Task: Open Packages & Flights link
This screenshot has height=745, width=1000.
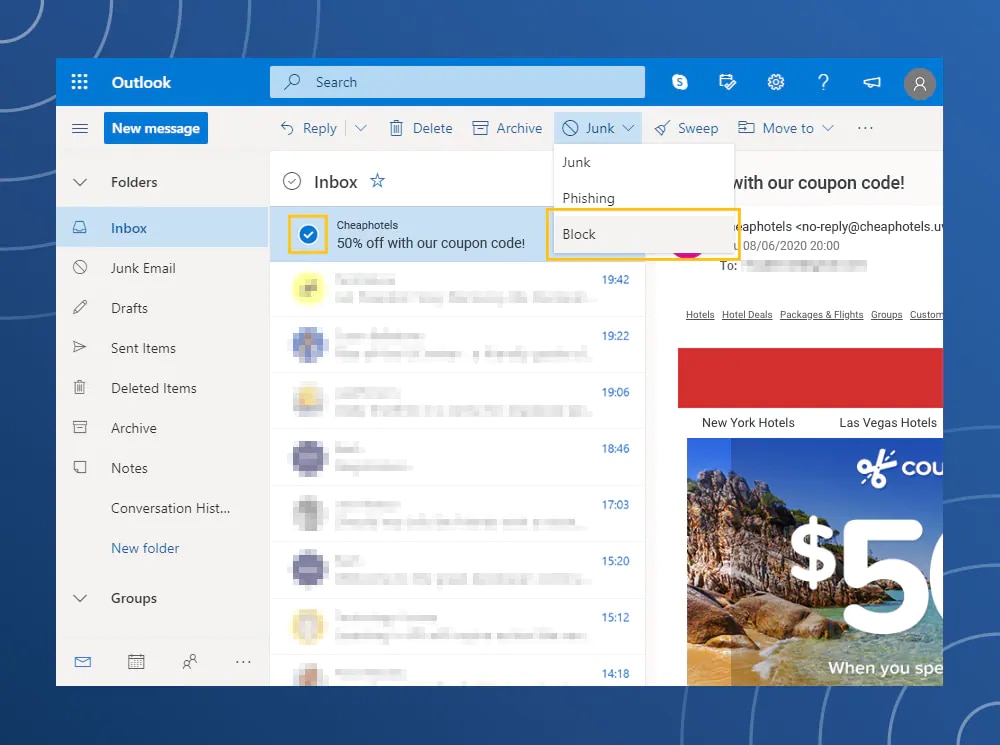Action: click(x=821, y=314)
